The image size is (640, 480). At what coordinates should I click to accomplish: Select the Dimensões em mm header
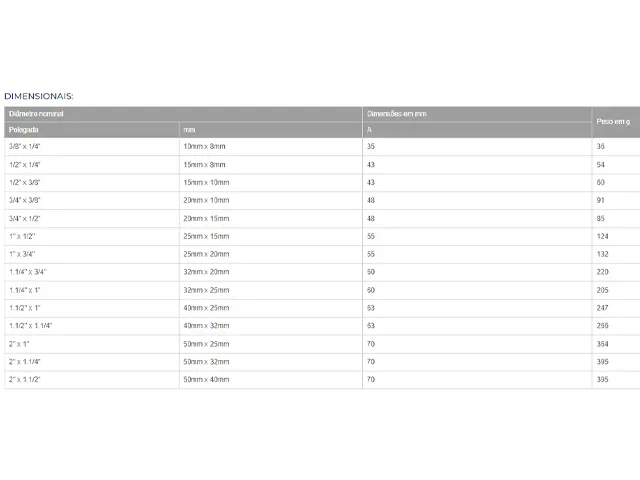pyautogui.click(x=477, y=114)
